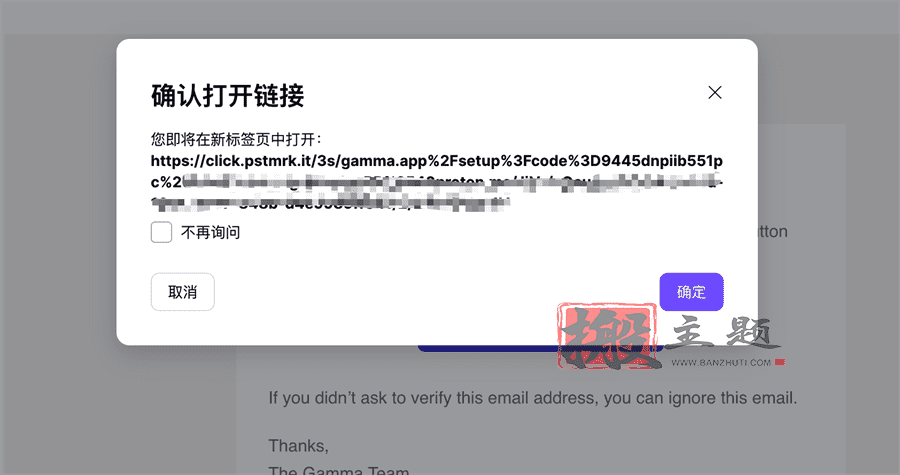Click the click.pstmrk.it URL text
The image size is (900, 475).
tap(437, 182)
